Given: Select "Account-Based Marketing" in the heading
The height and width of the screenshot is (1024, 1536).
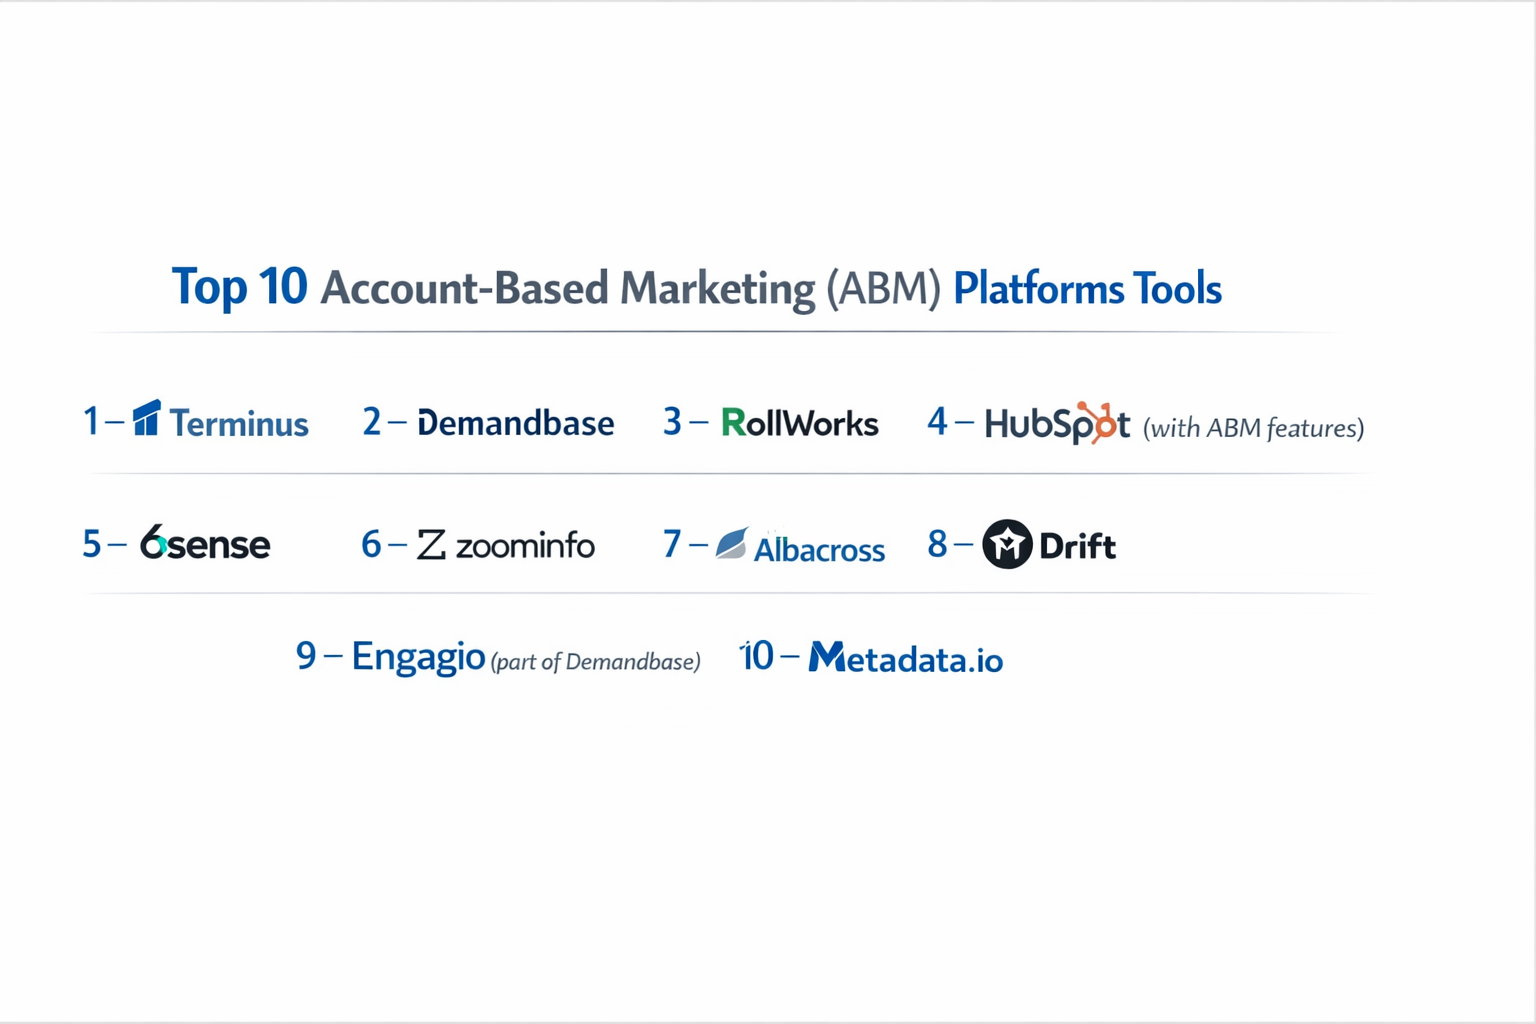Looking at the screenshot, I should coord(568,289).
